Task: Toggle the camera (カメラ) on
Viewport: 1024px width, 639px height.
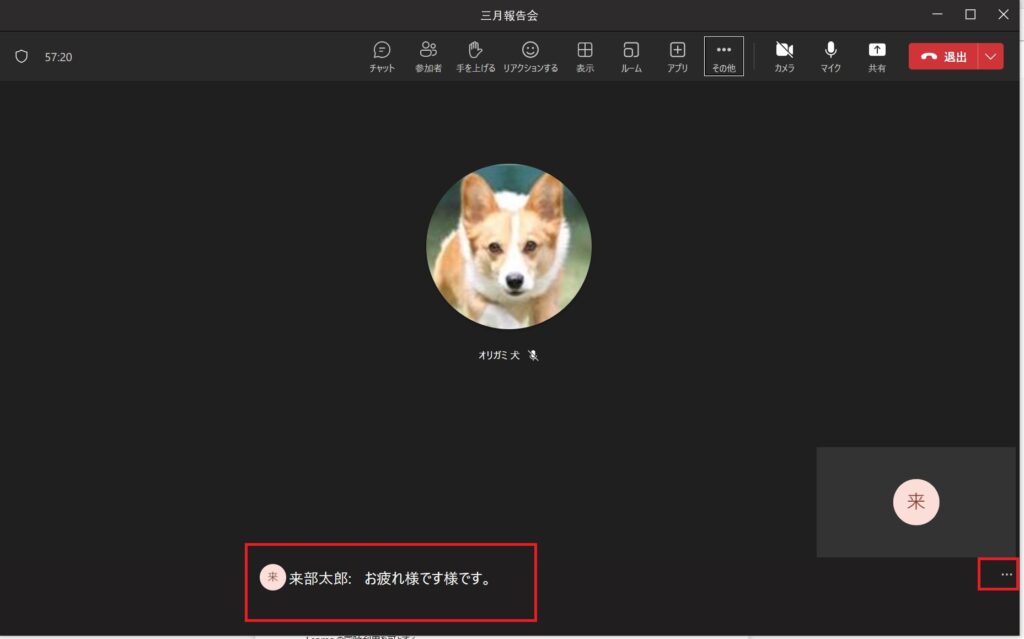Action: (x=784, y=56)
